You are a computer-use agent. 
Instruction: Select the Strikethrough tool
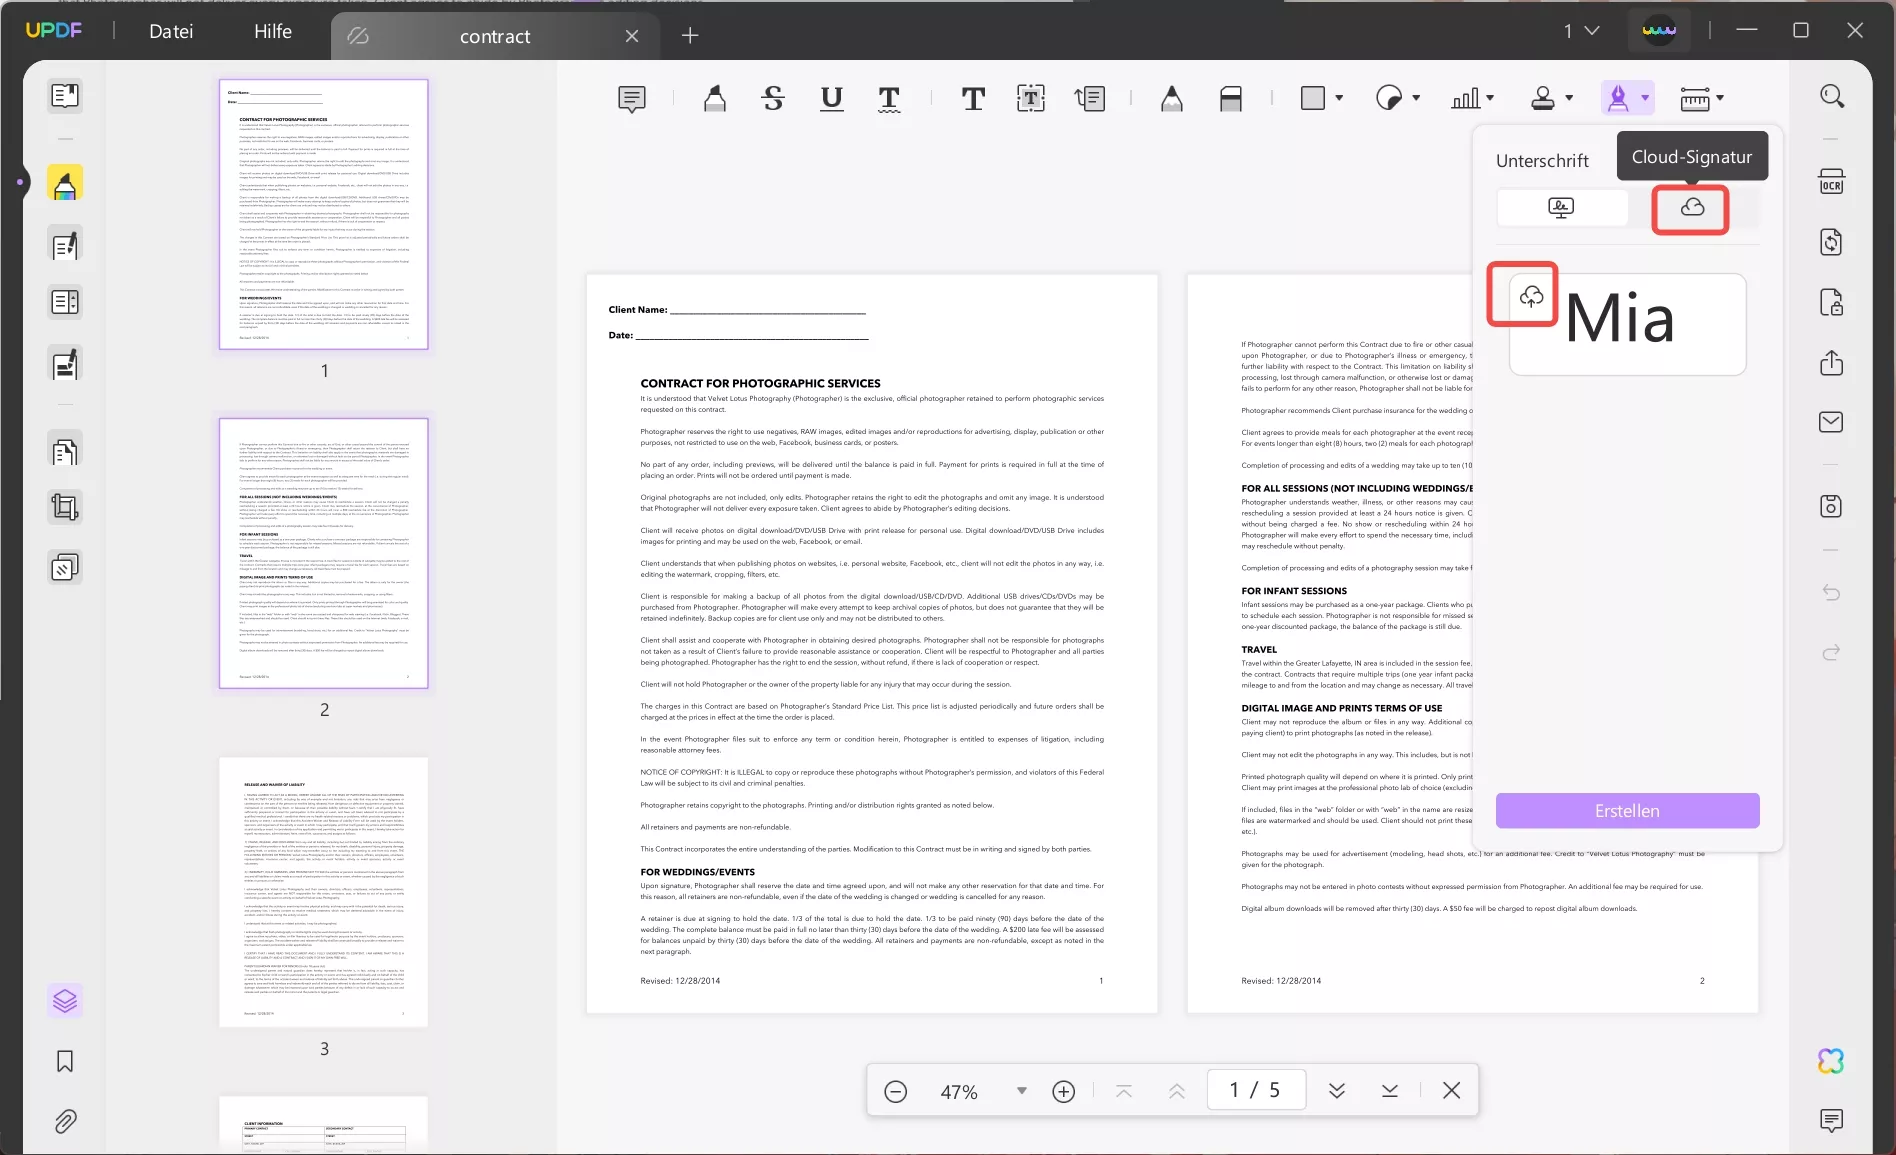coord(773,98)
